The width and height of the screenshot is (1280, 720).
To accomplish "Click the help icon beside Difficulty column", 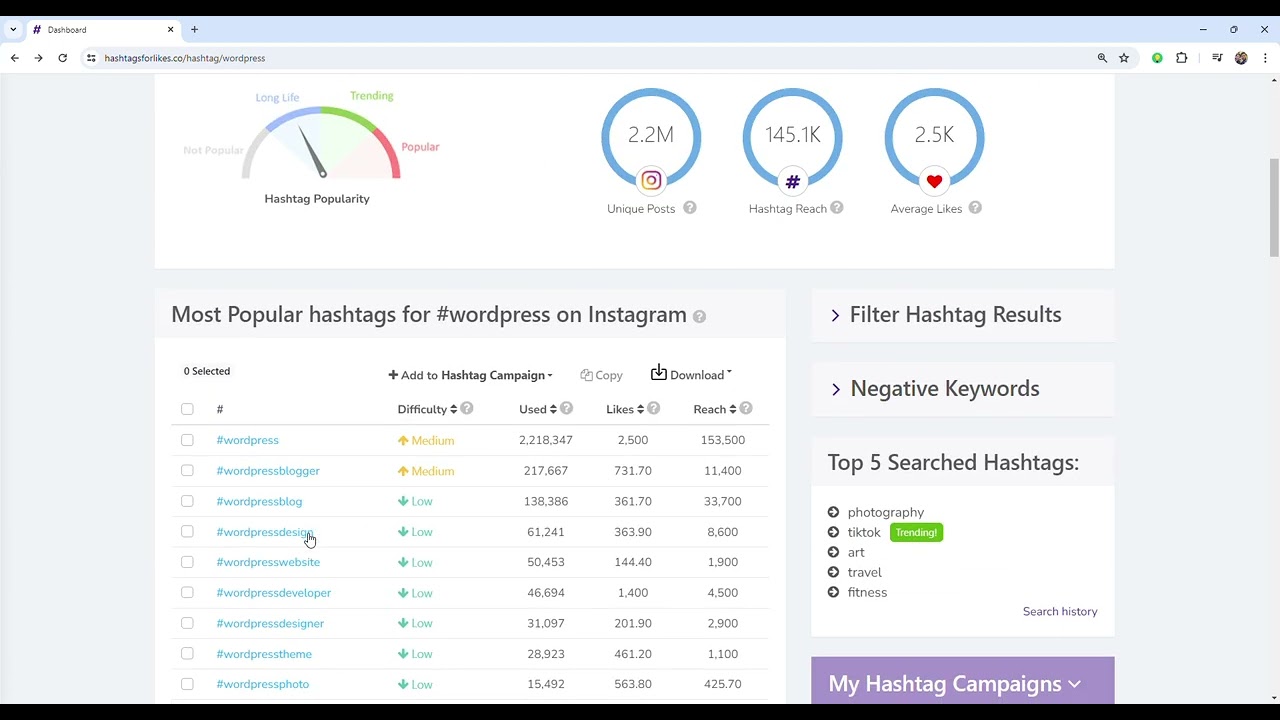I will 467,408.
